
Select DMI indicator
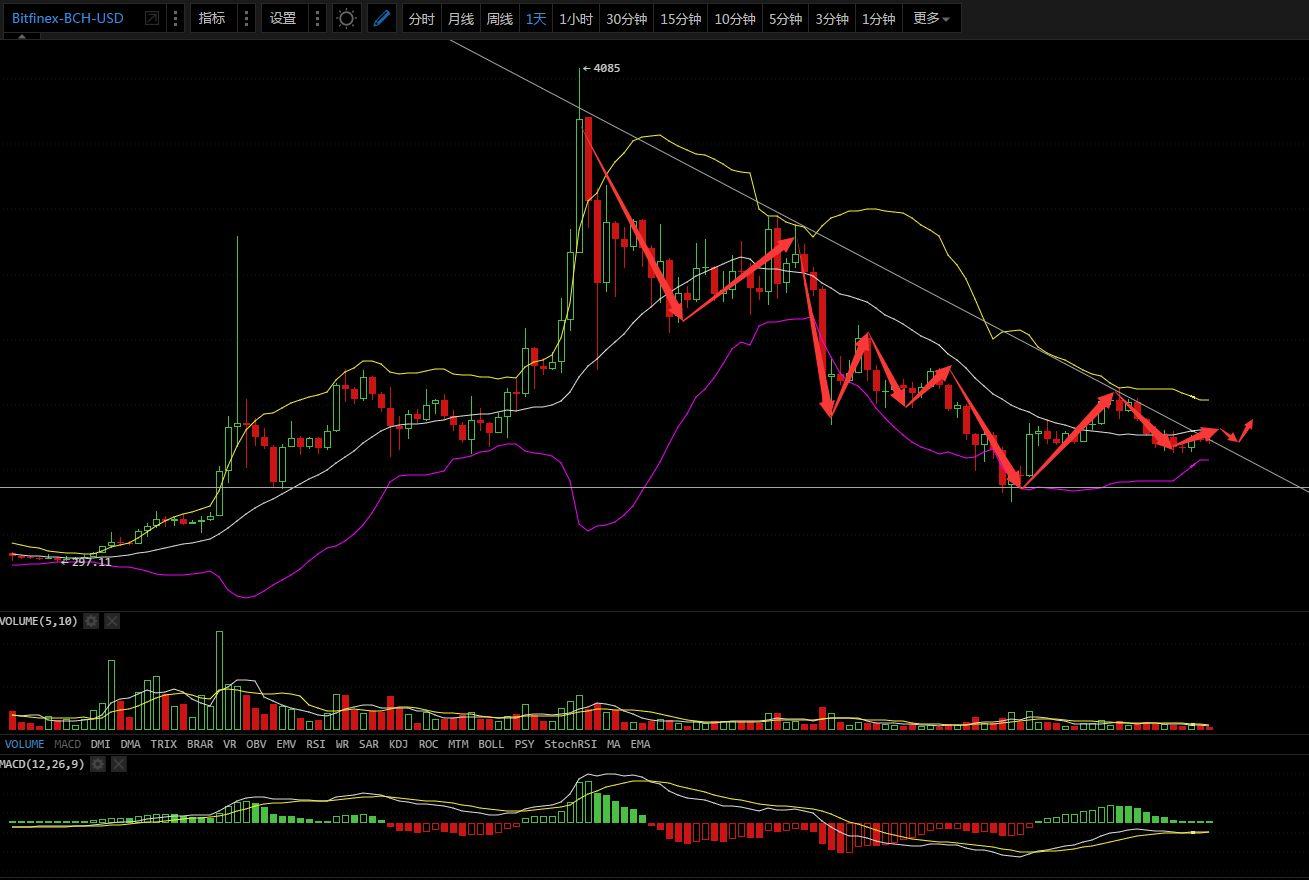[100, 744]
